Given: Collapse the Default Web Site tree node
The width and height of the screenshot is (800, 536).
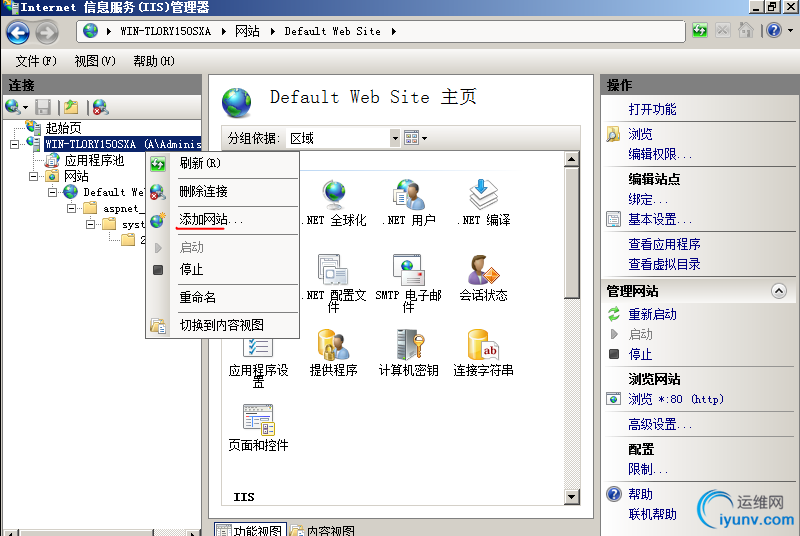Looking at the screenshot, I should [52, 192].
